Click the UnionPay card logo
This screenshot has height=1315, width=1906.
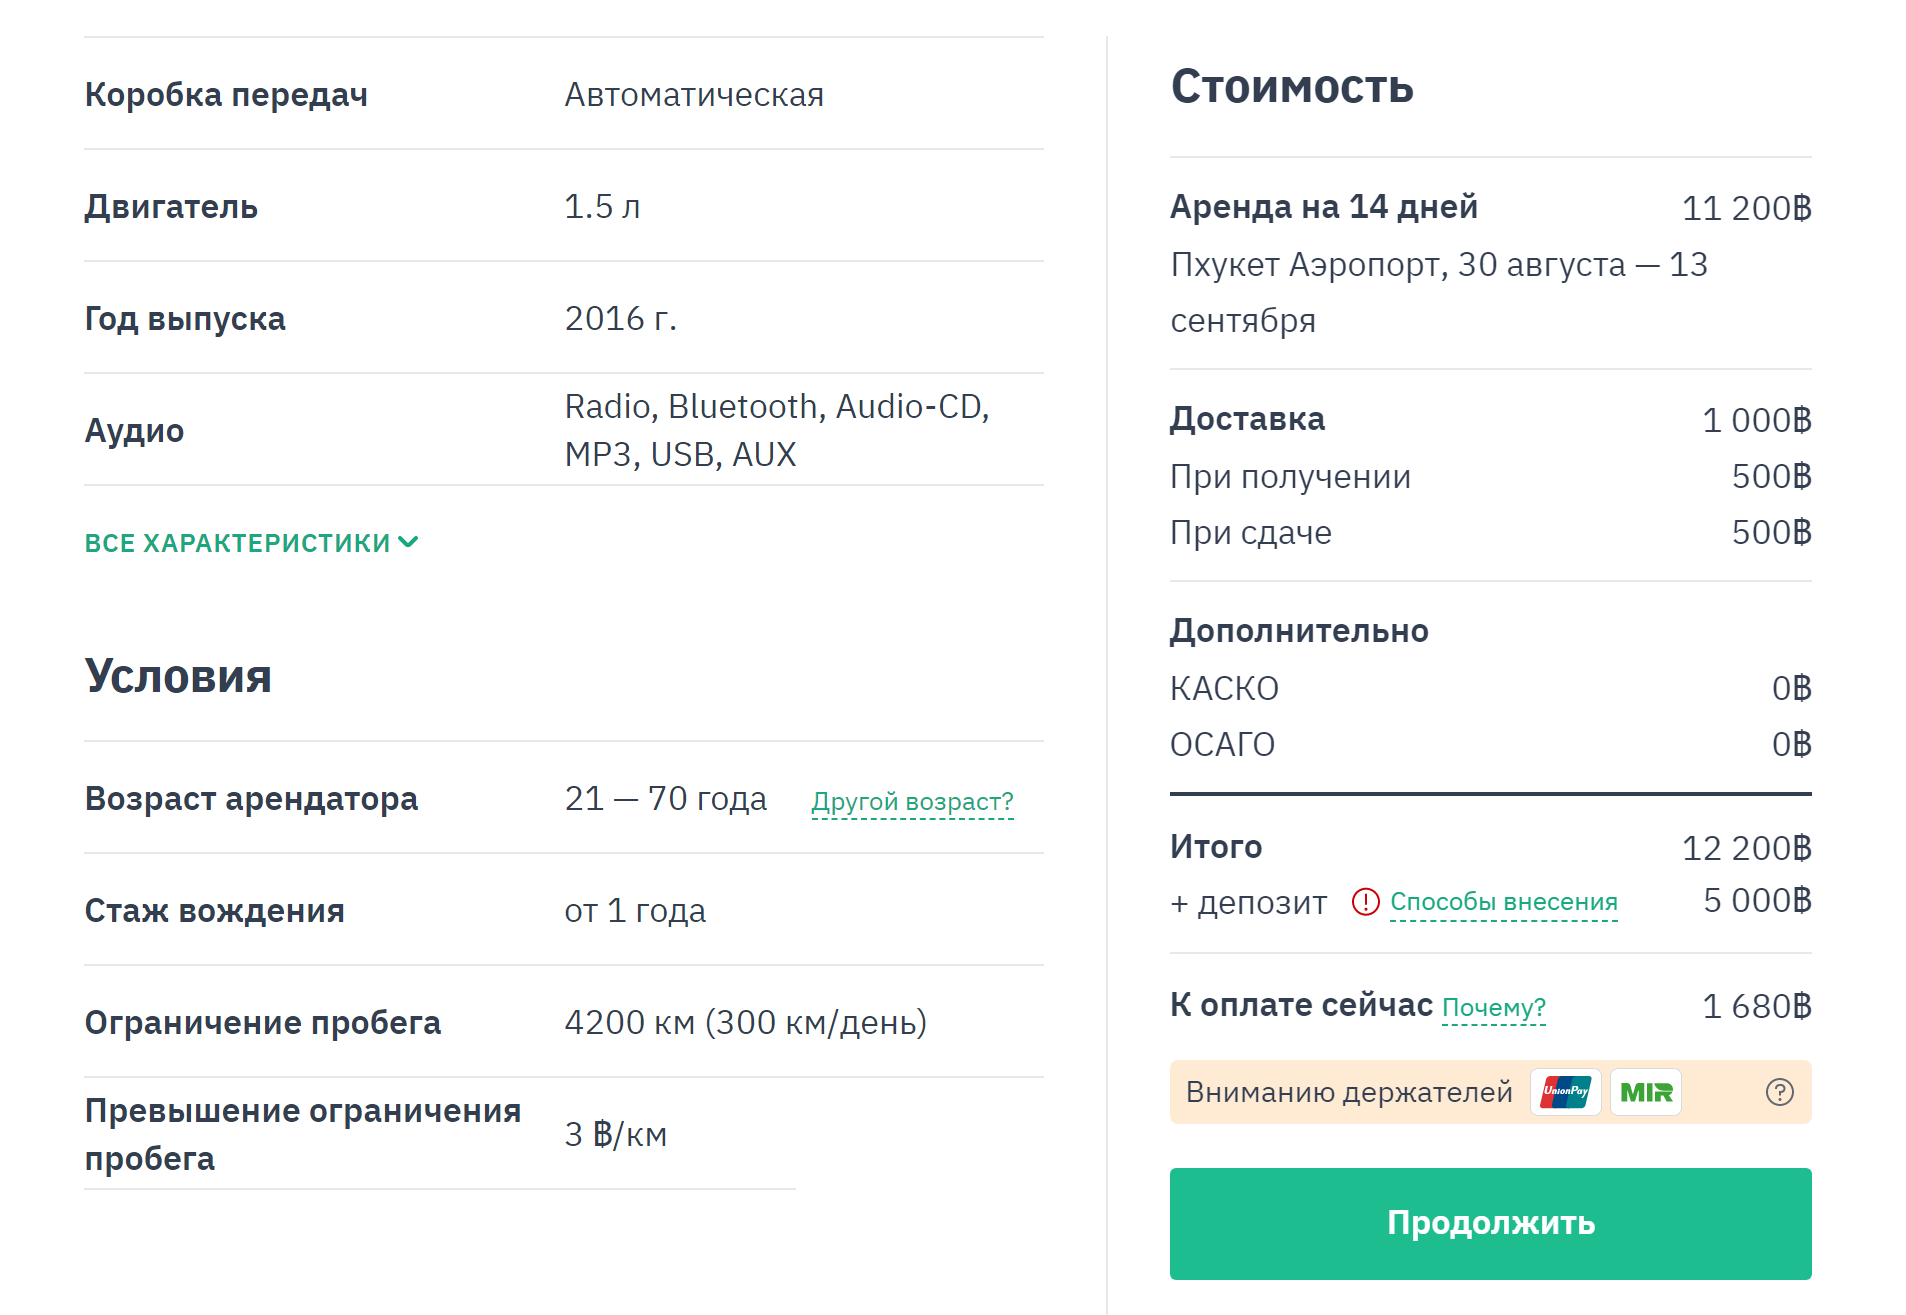[x=1566, y=1092]
